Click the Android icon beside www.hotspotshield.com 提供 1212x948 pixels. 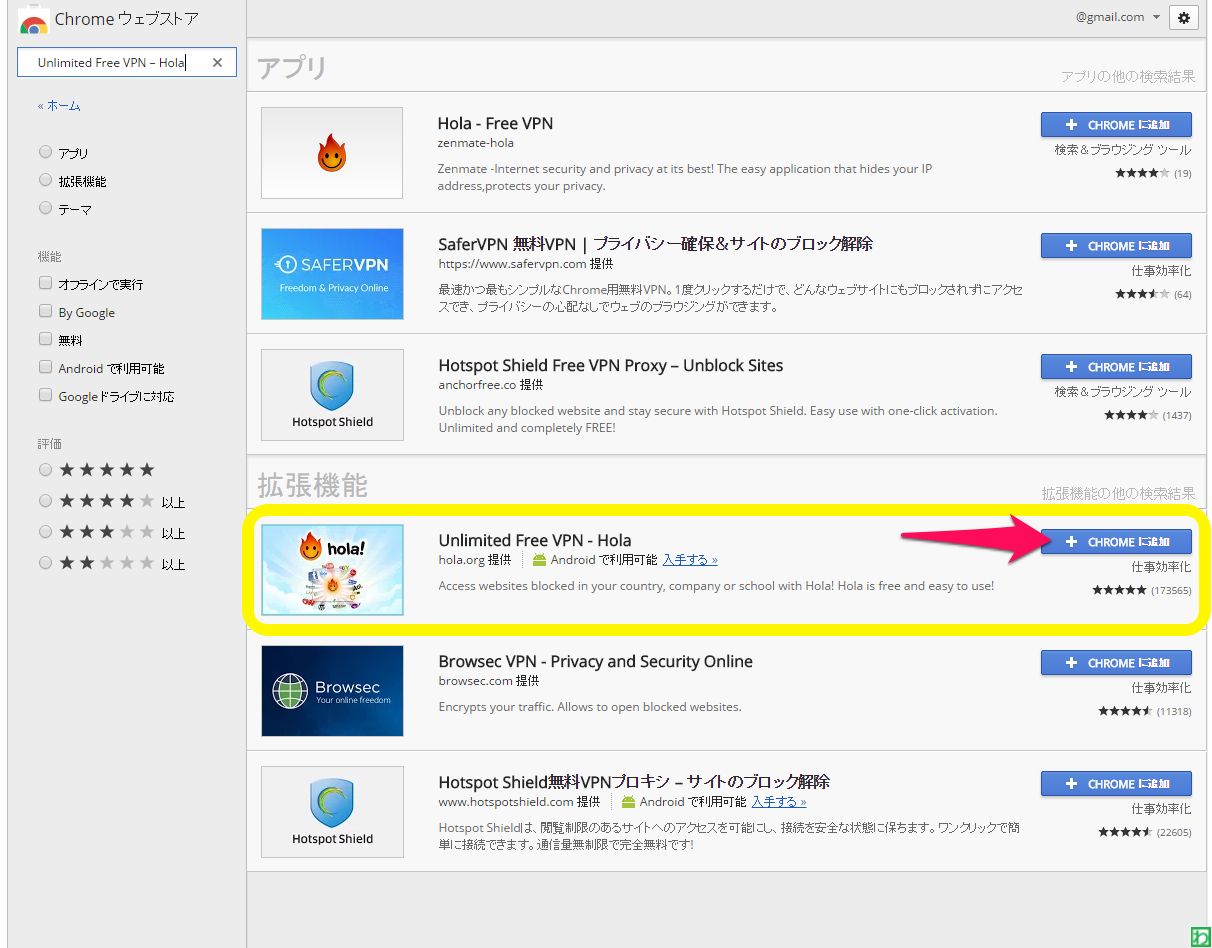[628, 802]
